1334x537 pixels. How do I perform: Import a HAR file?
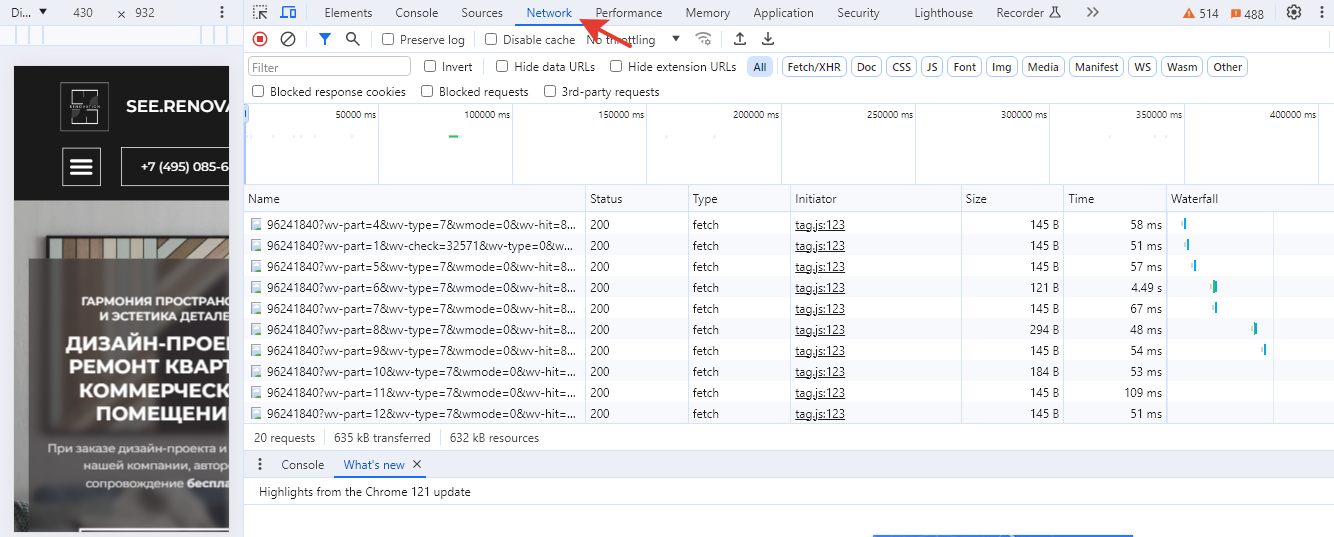pyautogui.click(x=740, y=39)
